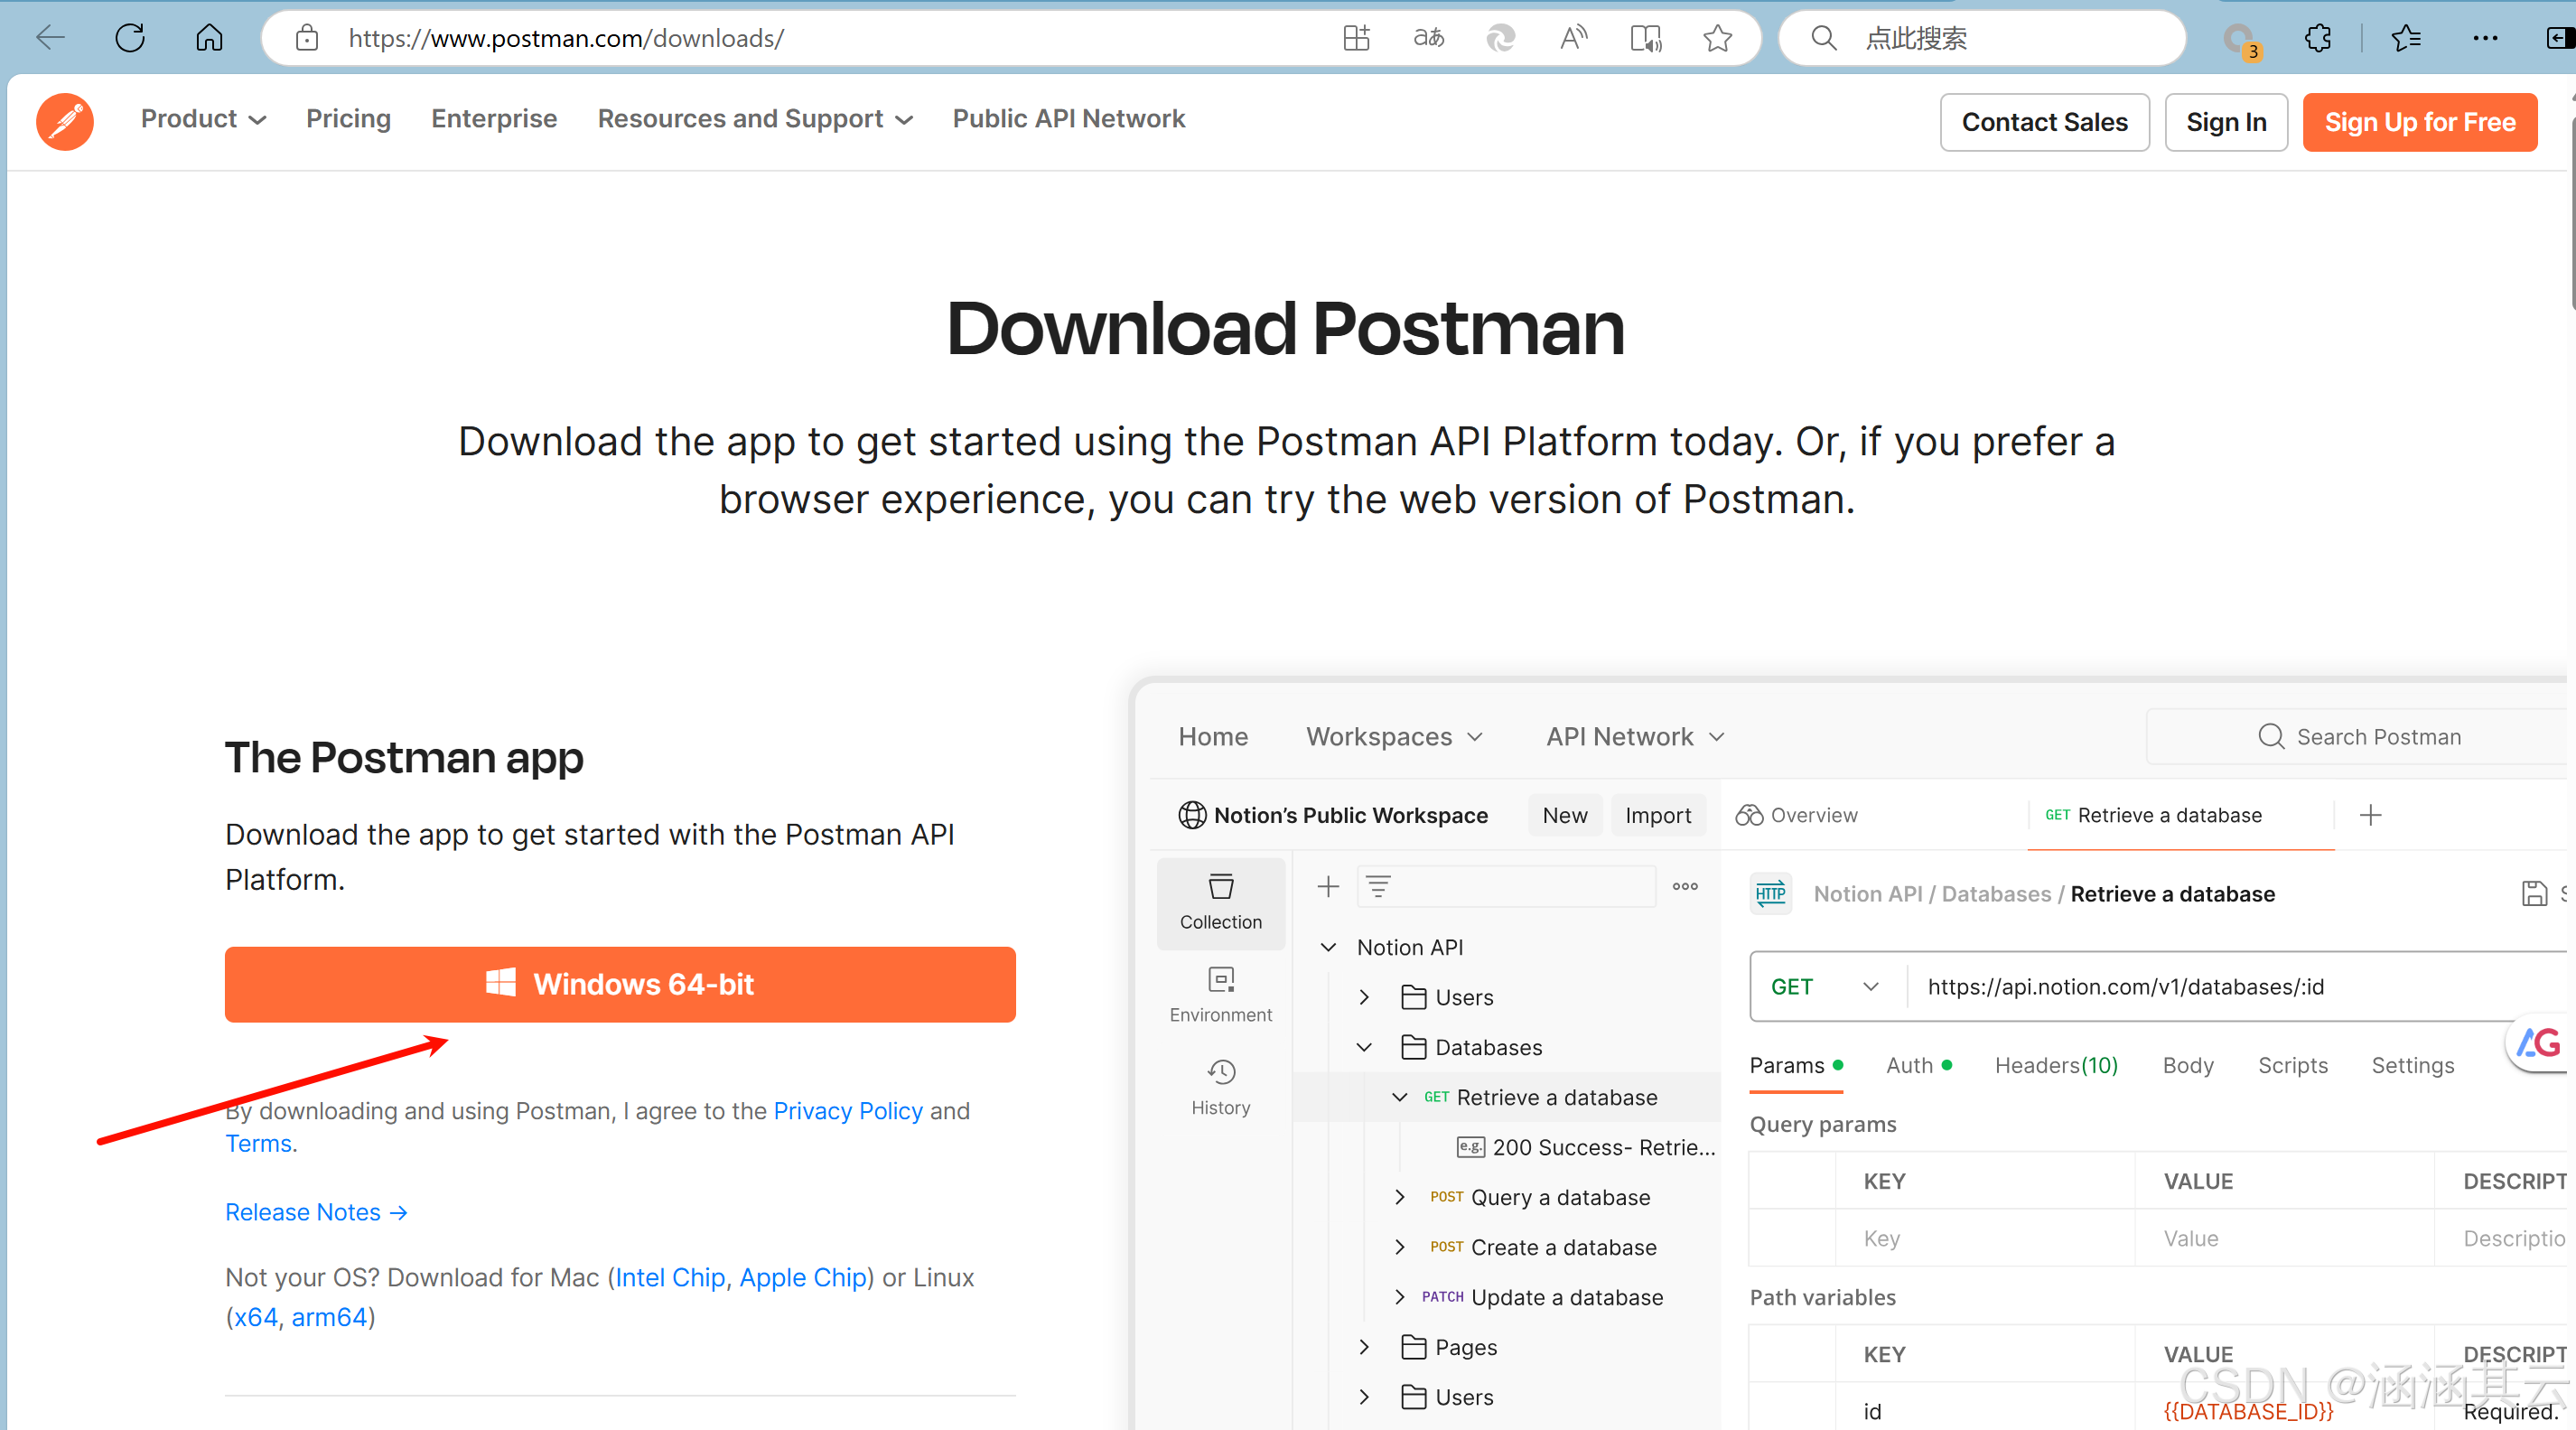Viewport: 2576px width, 1430px height.
Task: Click the browser refresh icon
Action: click(129, 38)
